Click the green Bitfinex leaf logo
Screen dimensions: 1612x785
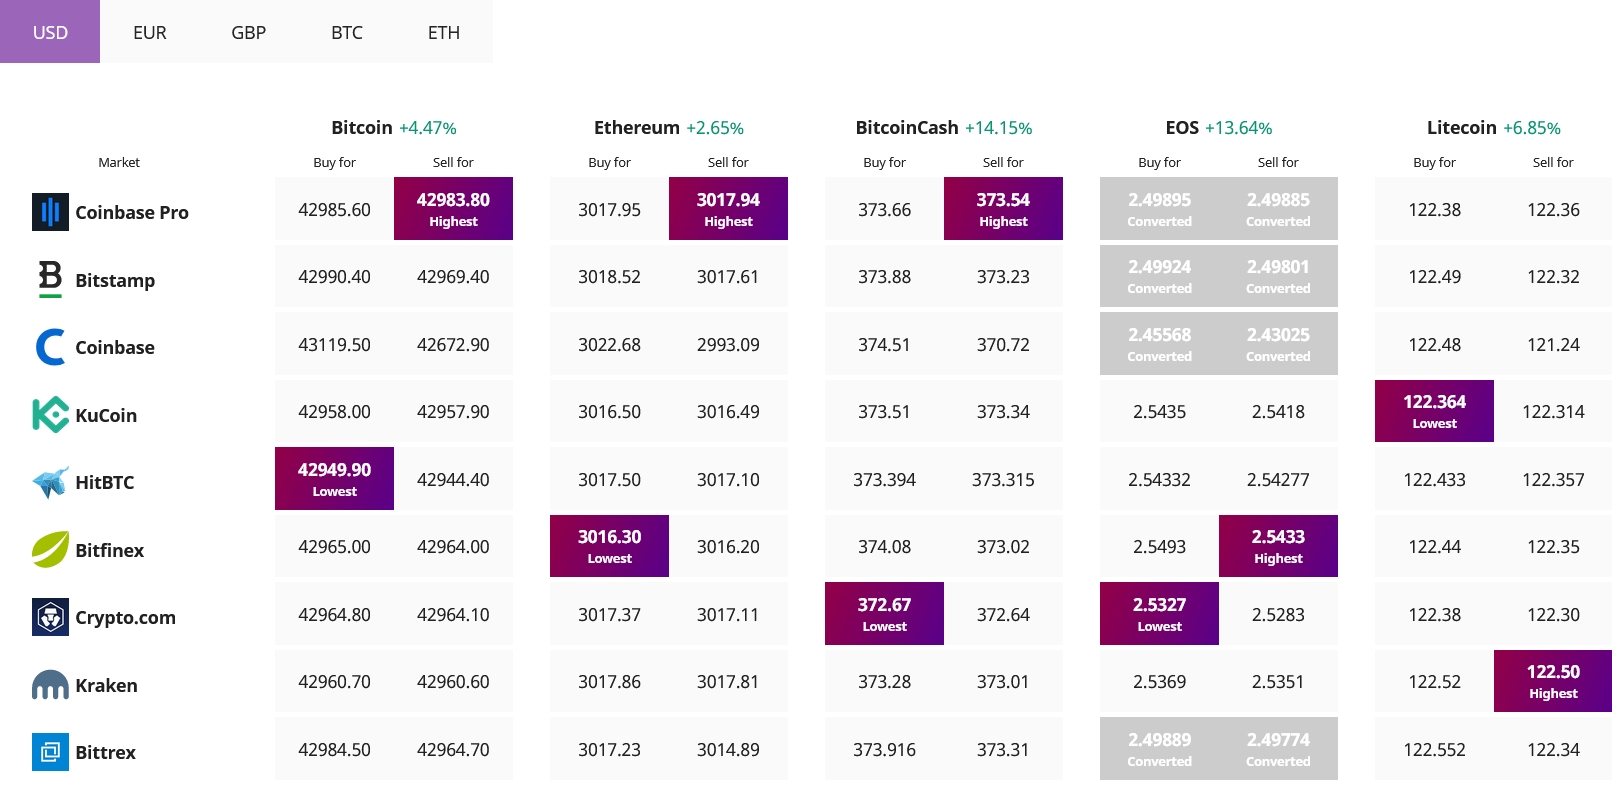(50, 549)
